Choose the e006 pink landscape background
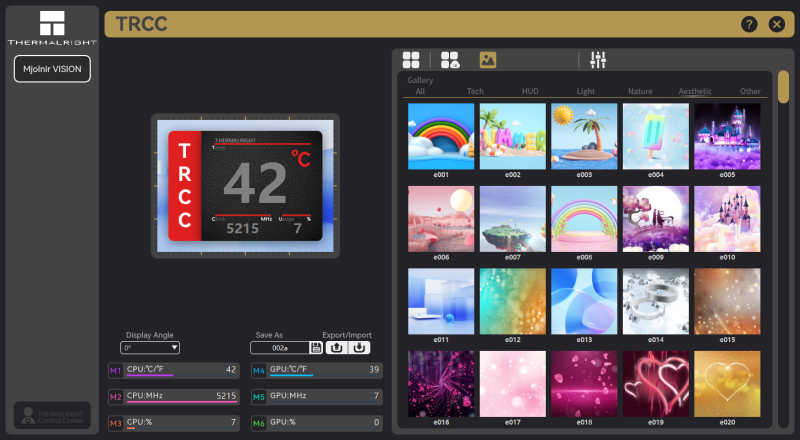The height and width of the screenshot is (440, 800). (441, 219)
